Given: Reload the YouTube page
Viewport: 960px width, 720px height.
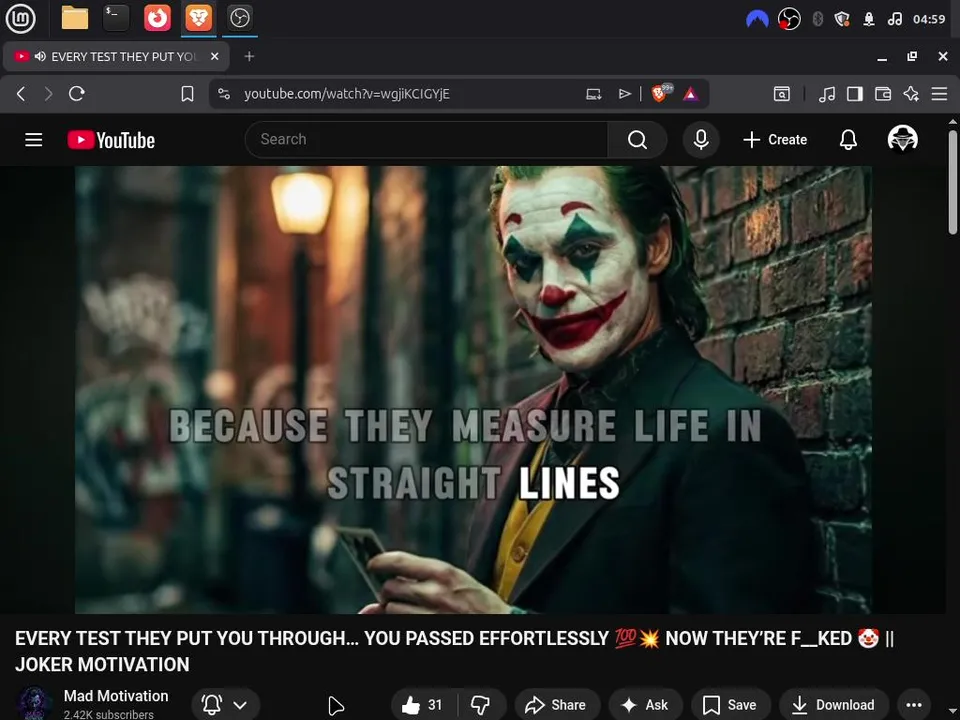Looking at the screenshot, I should (x=77, y=94).
